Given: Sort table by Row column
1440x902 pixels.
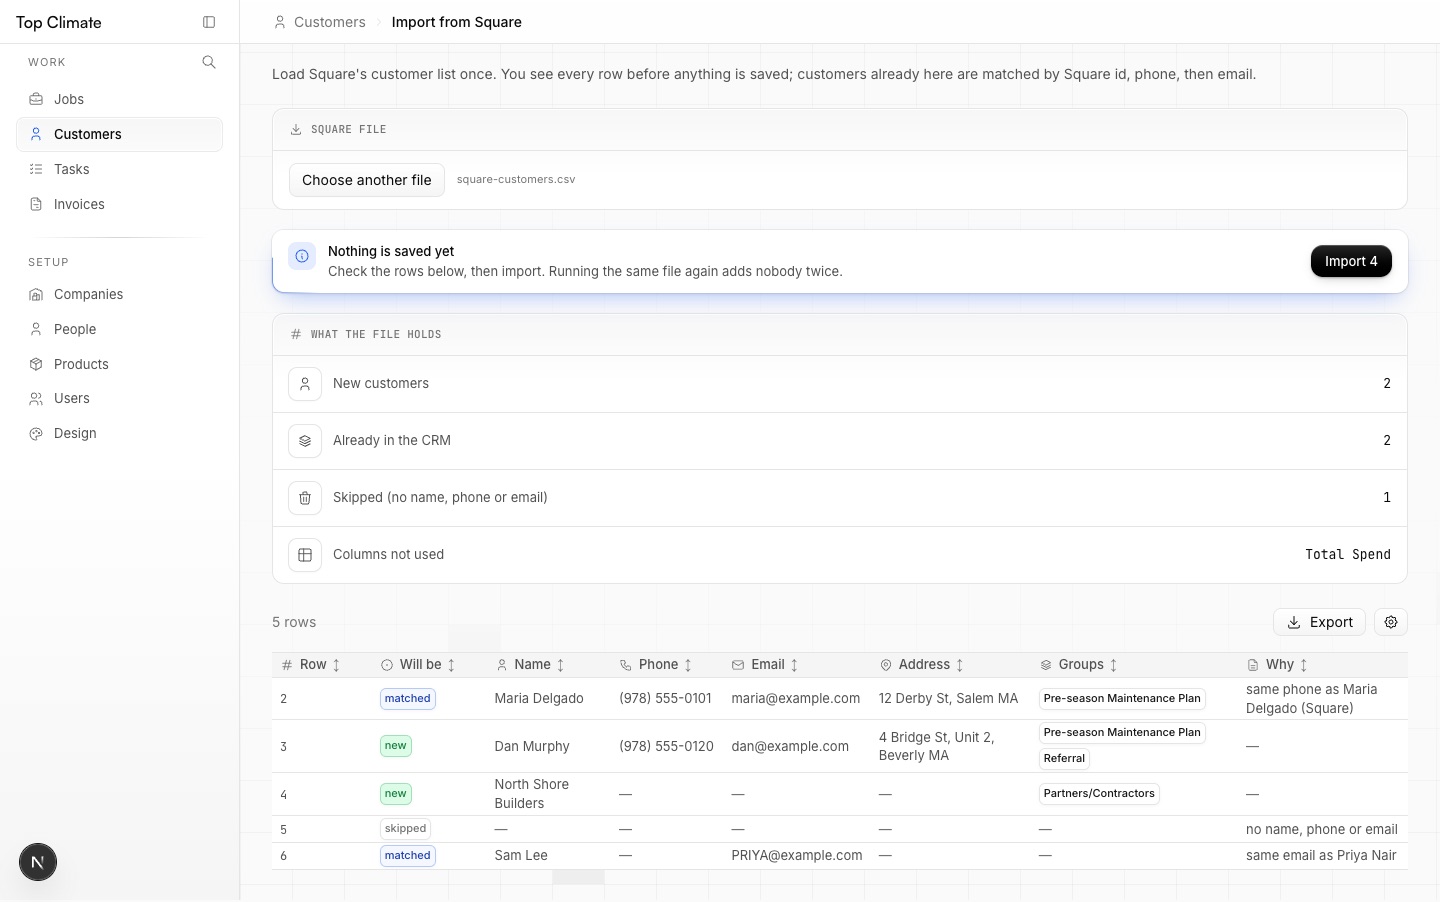Looking at the screenshot, I should click(311, 665).
